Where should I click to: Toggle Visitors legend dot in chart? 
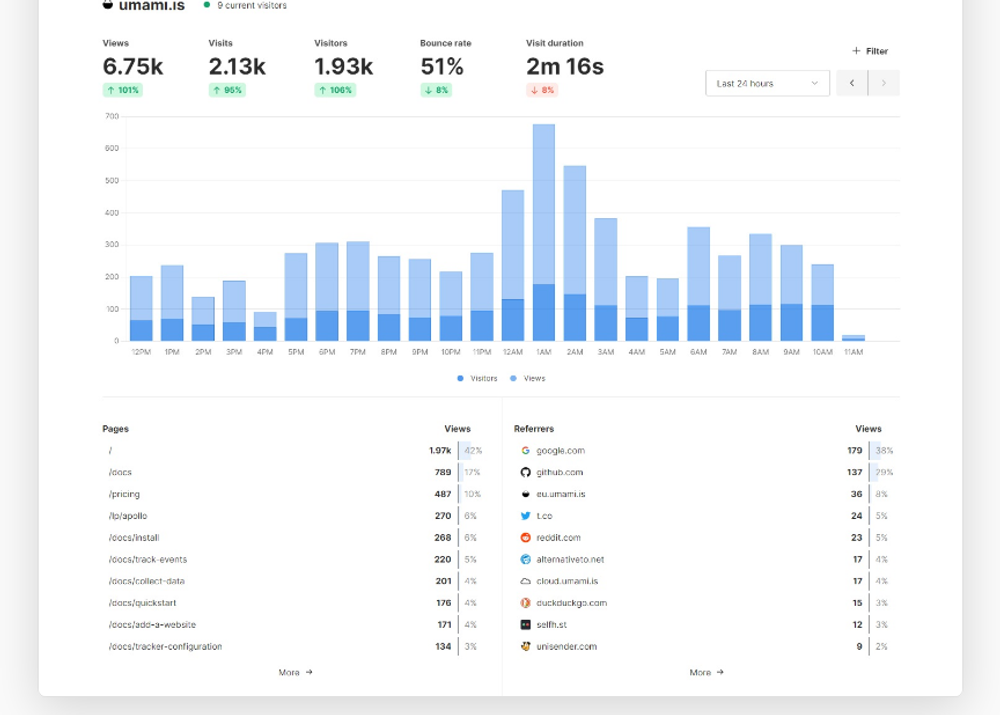[460, 379]
